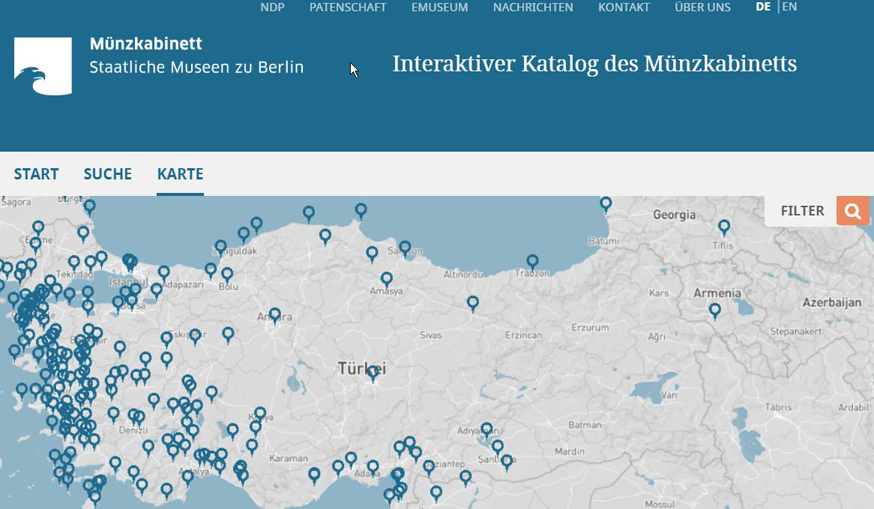Open the START tab
The height and width of the screenshot is (509, 874).
tap(36, 174)
